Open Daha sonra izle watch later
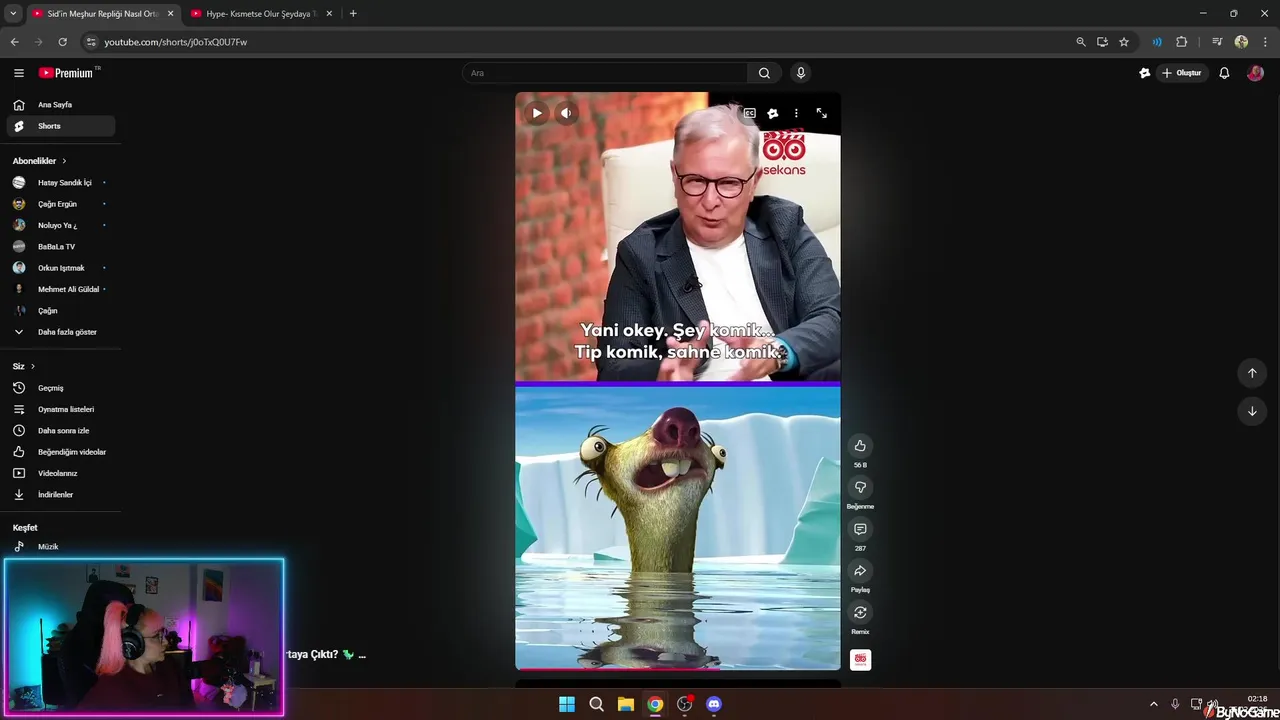1280x720 pixels. (x=61, y=431)
